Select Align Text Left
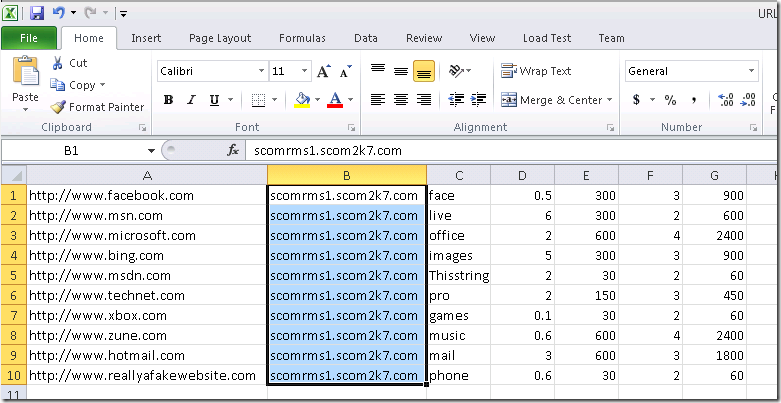 (x=378, y=100)
